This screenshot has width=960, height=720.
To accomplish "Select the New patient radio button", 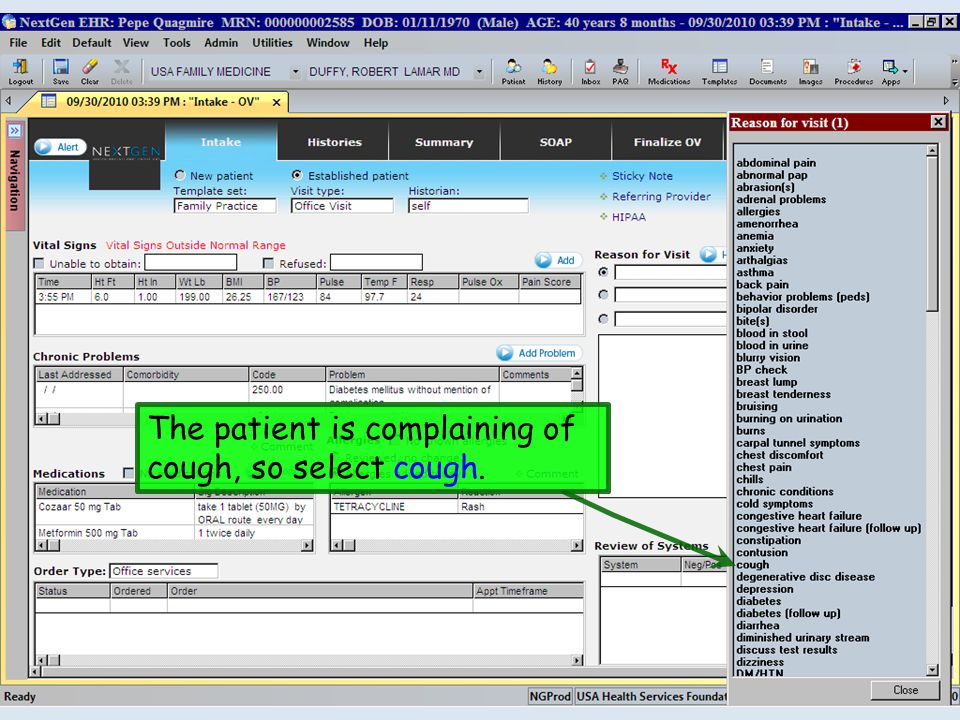I will [x=180, y=175].
